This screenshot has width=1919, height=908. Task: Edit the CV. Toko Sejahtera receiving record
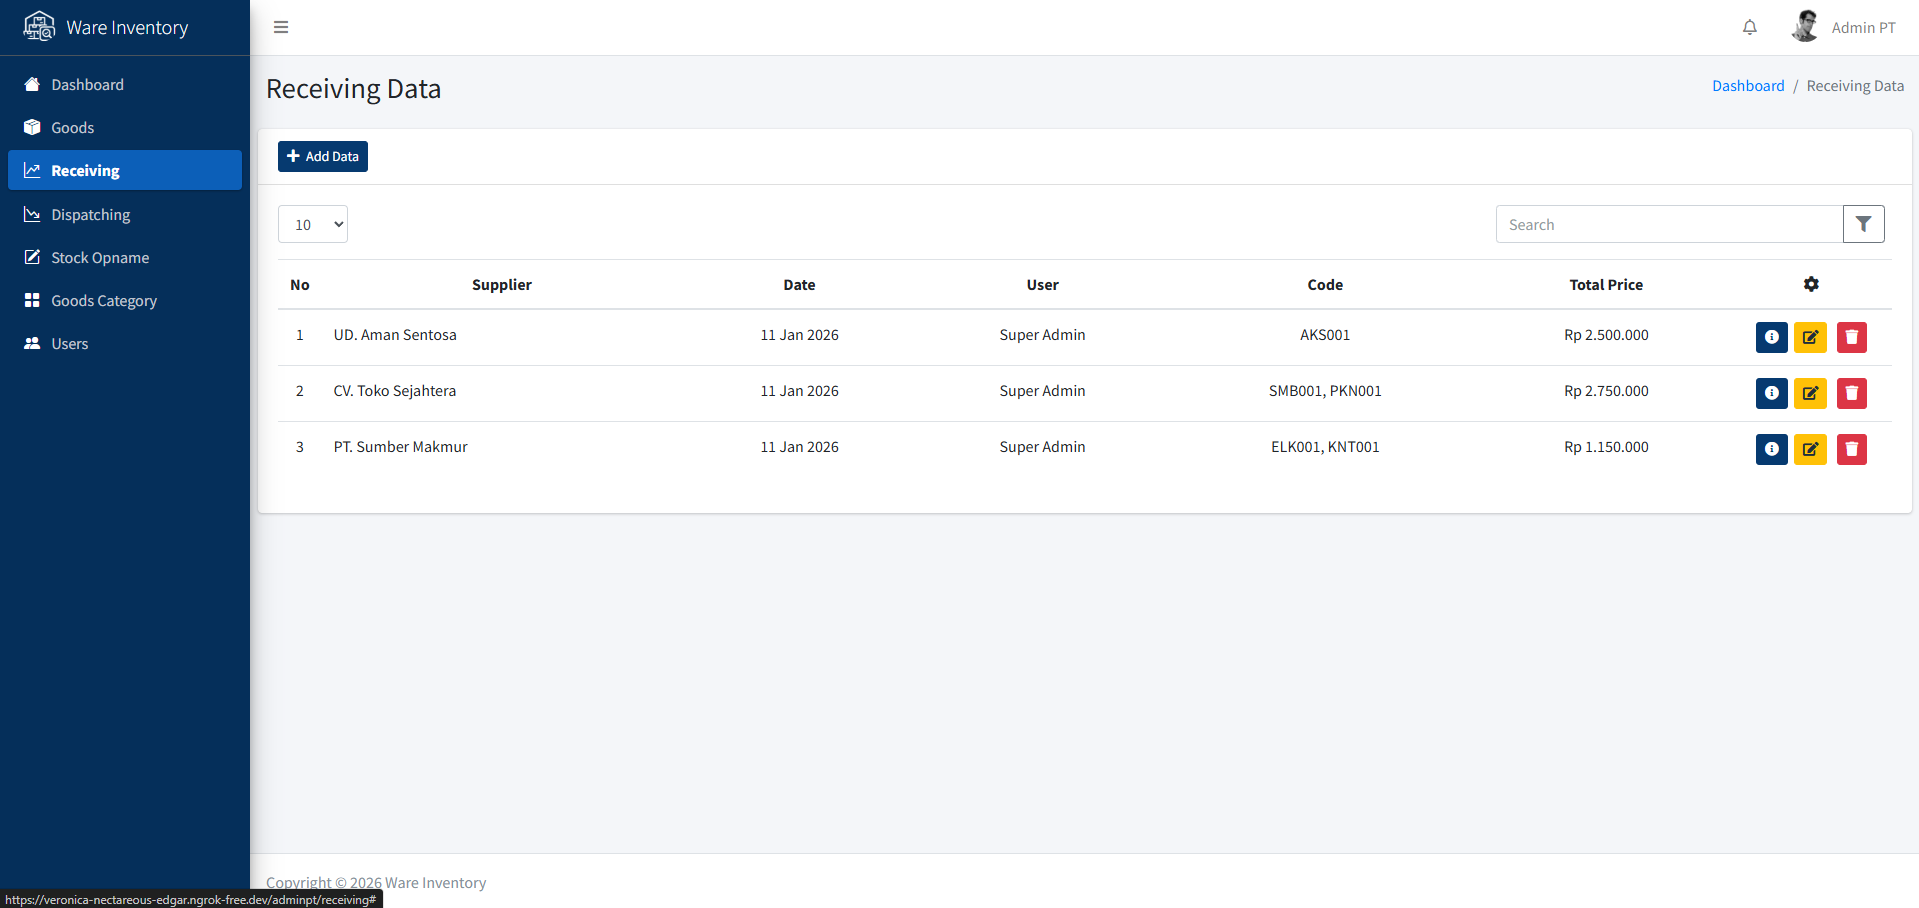[x=1810, y=393]
